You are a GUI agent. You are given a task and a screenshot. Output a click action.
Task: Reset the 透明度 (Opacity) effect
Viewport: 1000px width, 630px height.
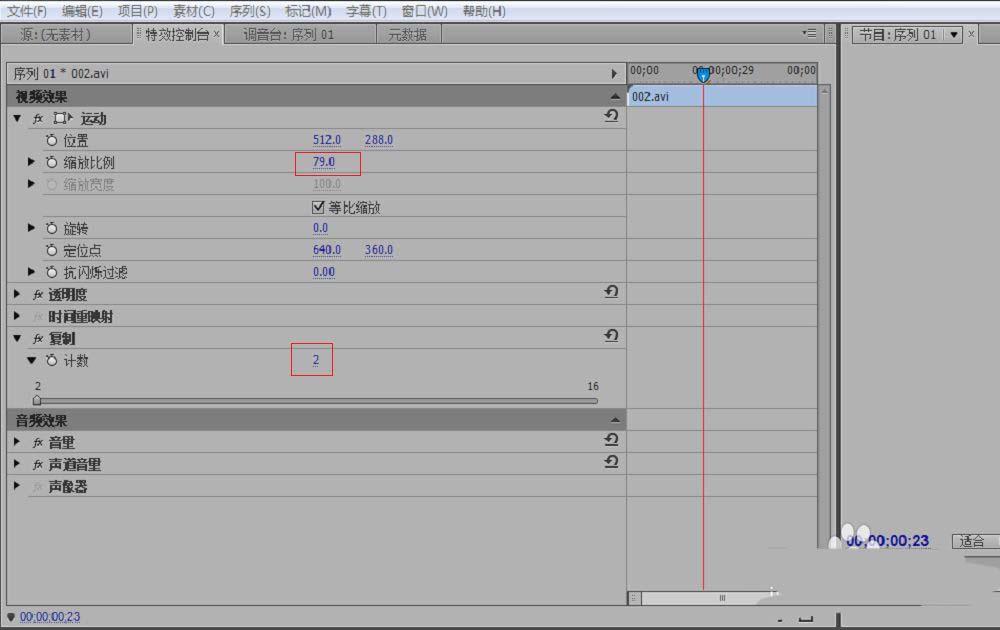tap(611, 292)
